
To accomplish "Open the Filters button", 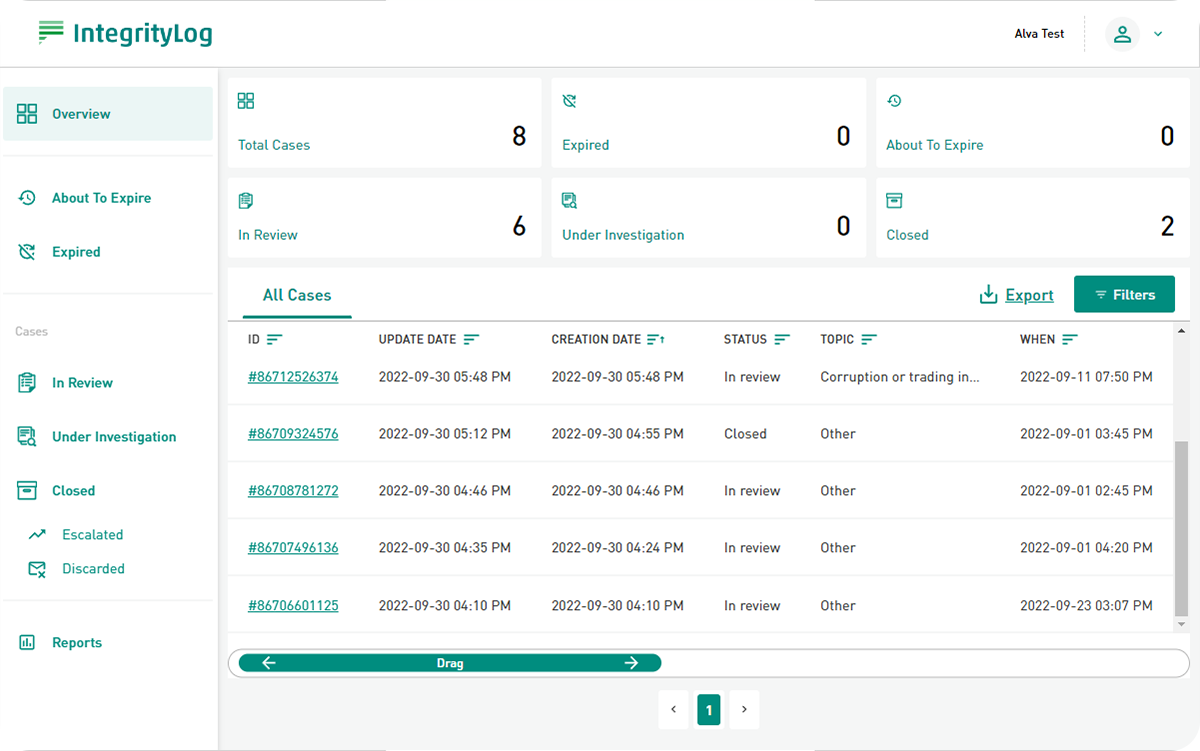I will (x=1124, y=294).
